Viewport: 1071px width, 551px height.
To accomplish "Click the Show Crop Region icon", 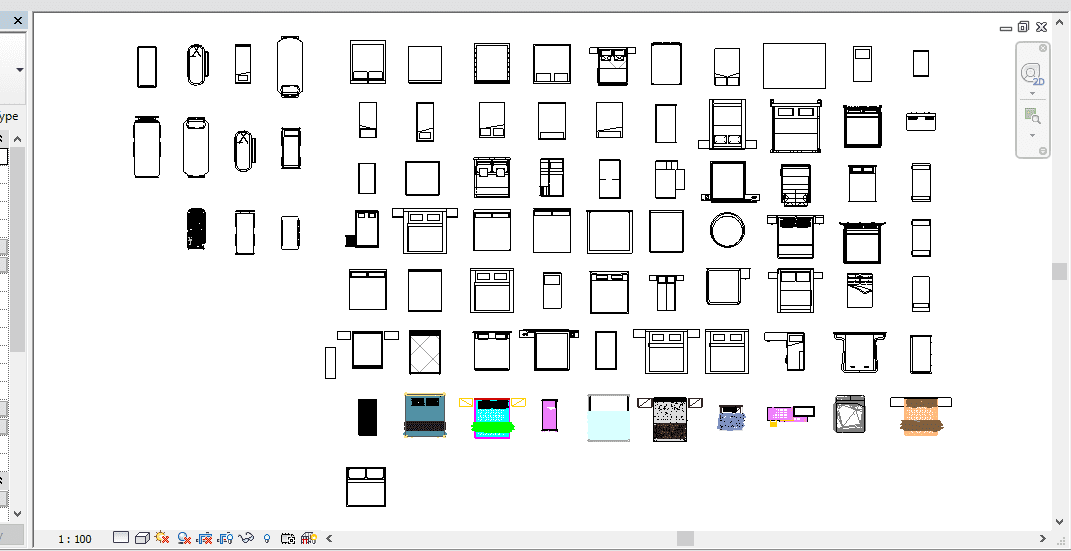I will (x=225, y=538).
